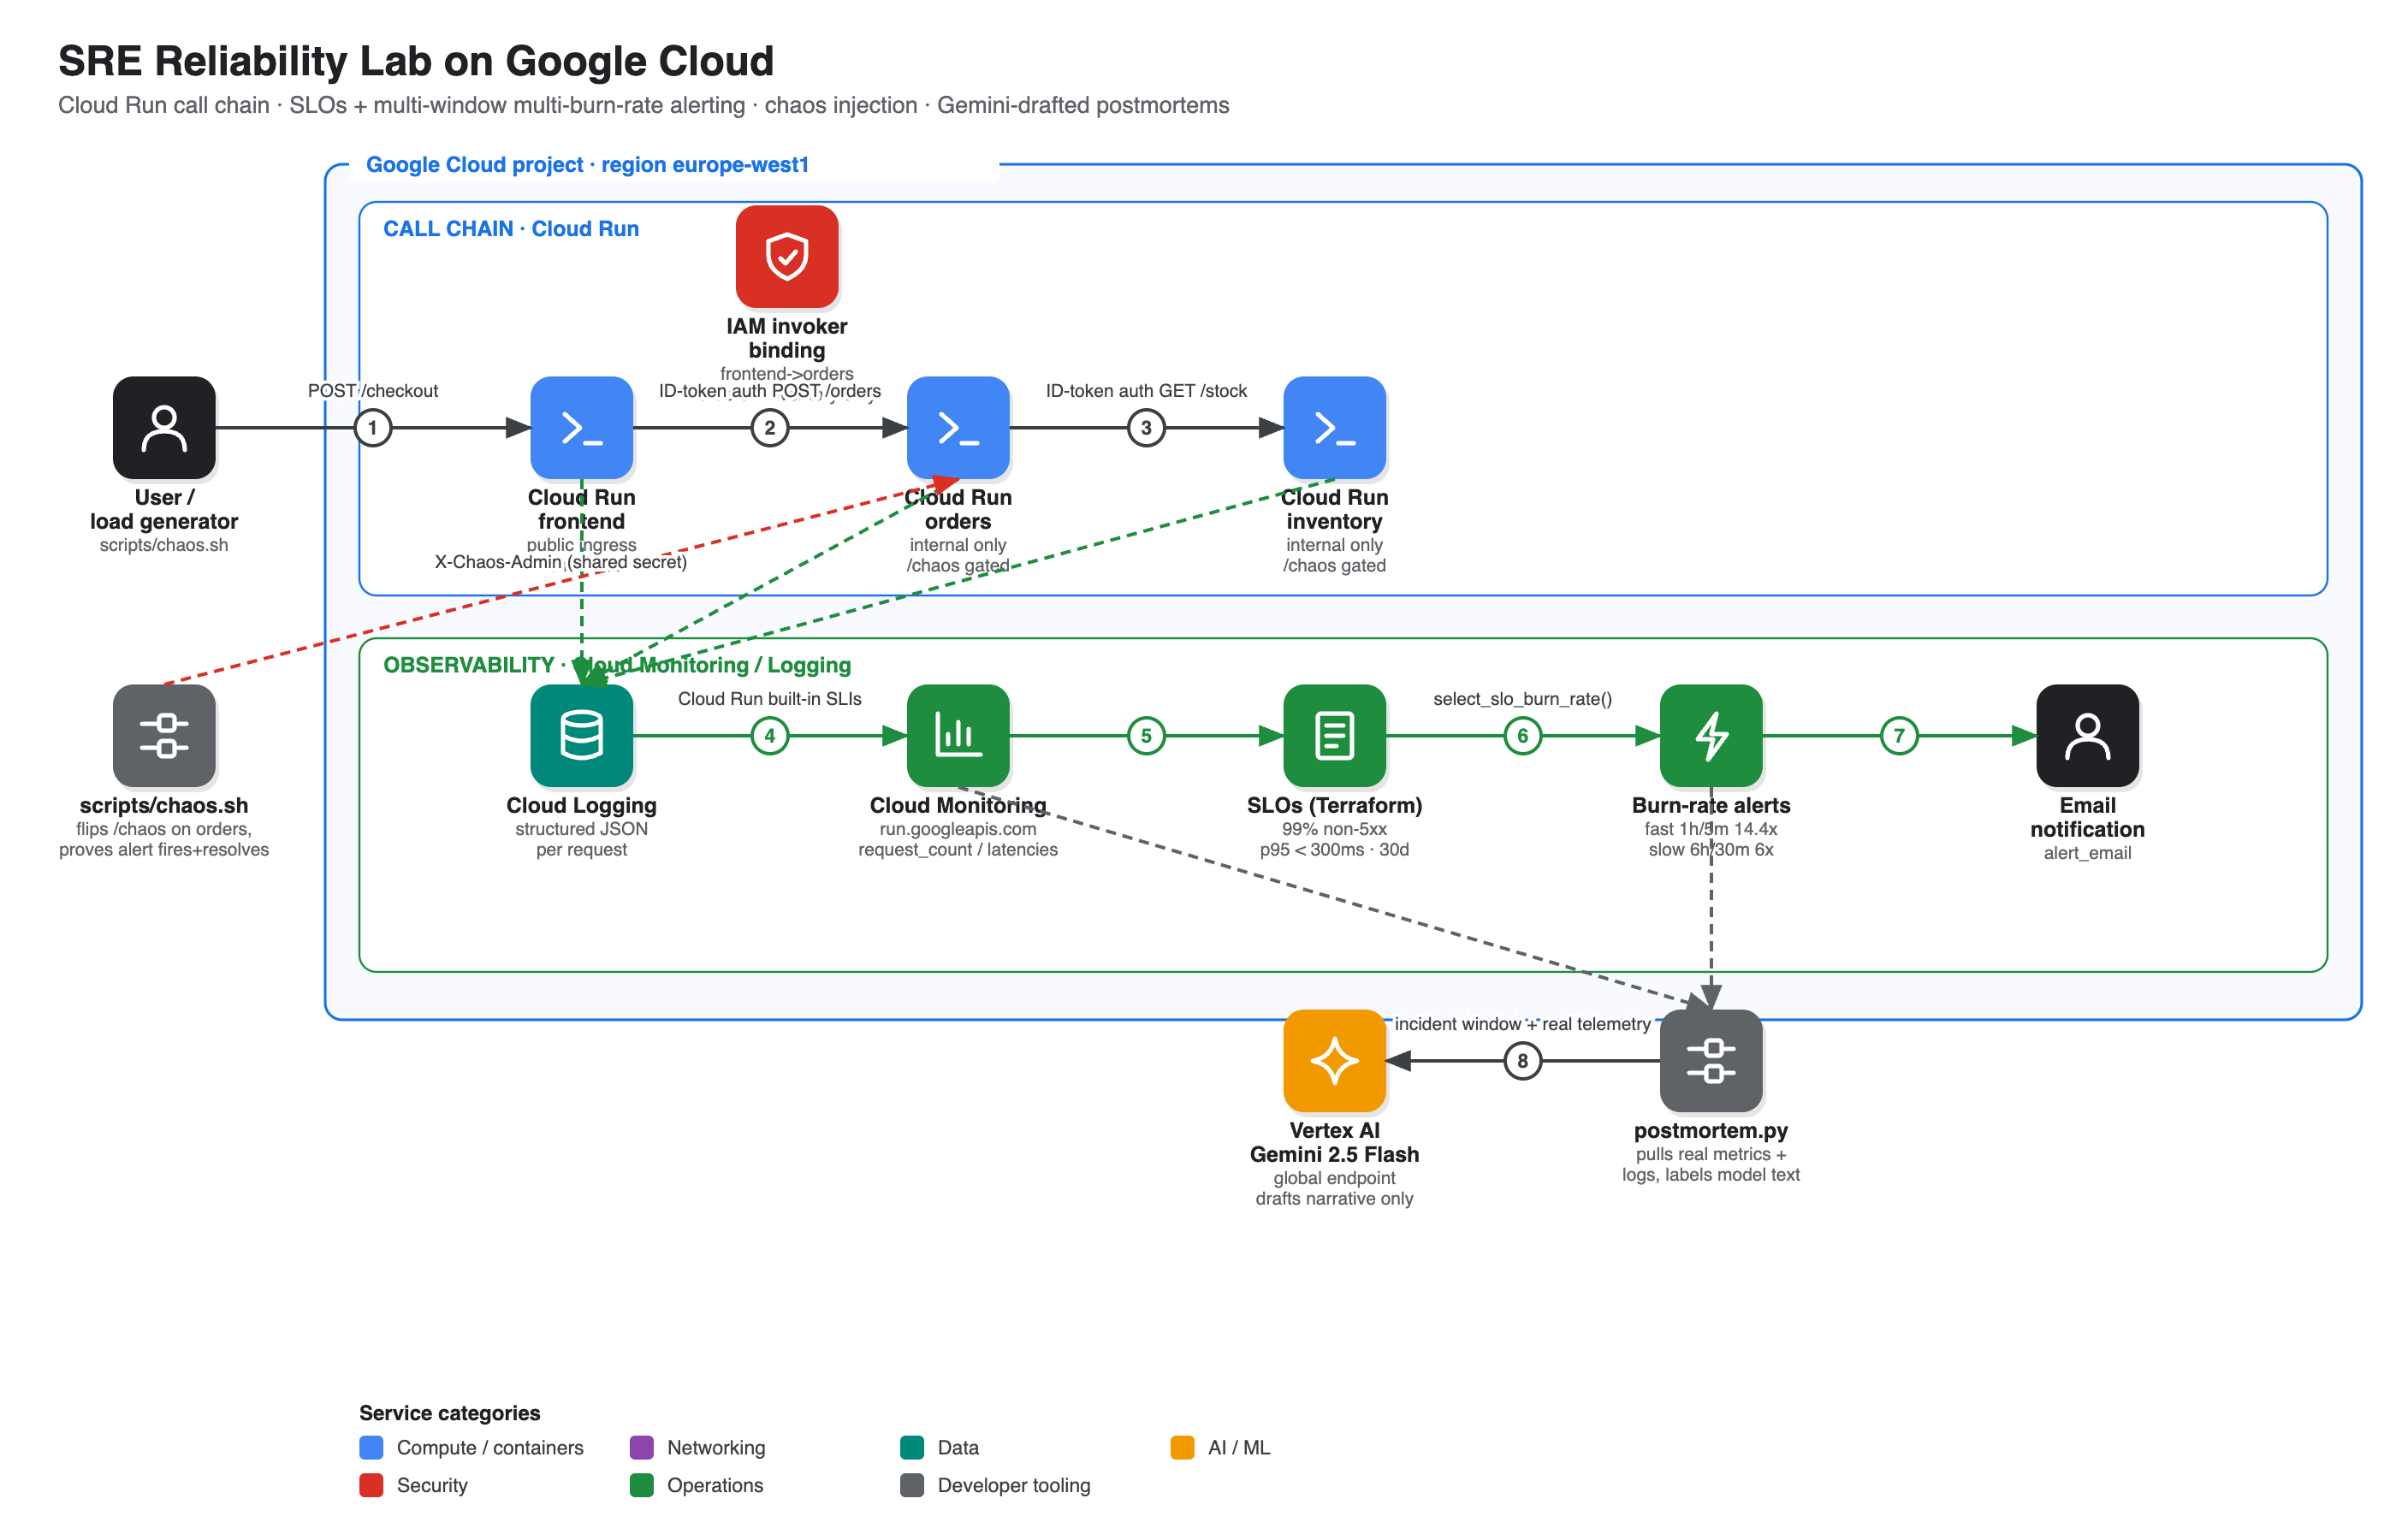
Task: Click the SLOs (Terraform) document icon
Action: (1334, 735)
